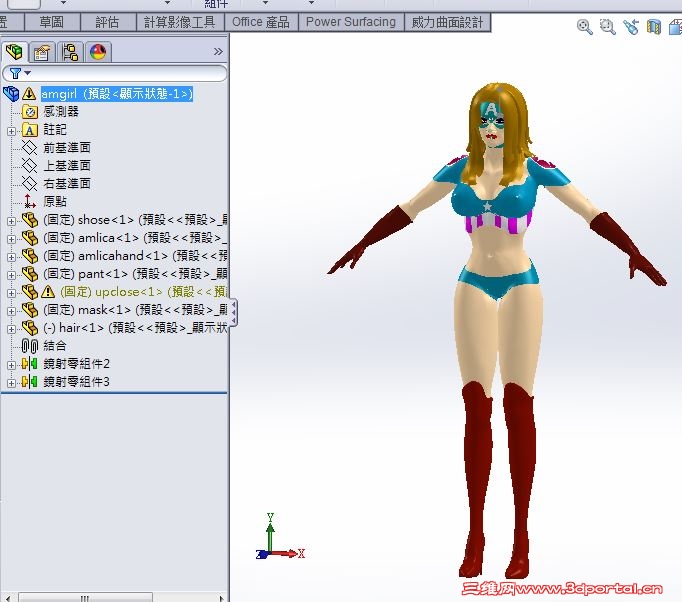The image size is (682, 602).
Task: Open the 計算影像工具 tab
Action: point(180,22)
